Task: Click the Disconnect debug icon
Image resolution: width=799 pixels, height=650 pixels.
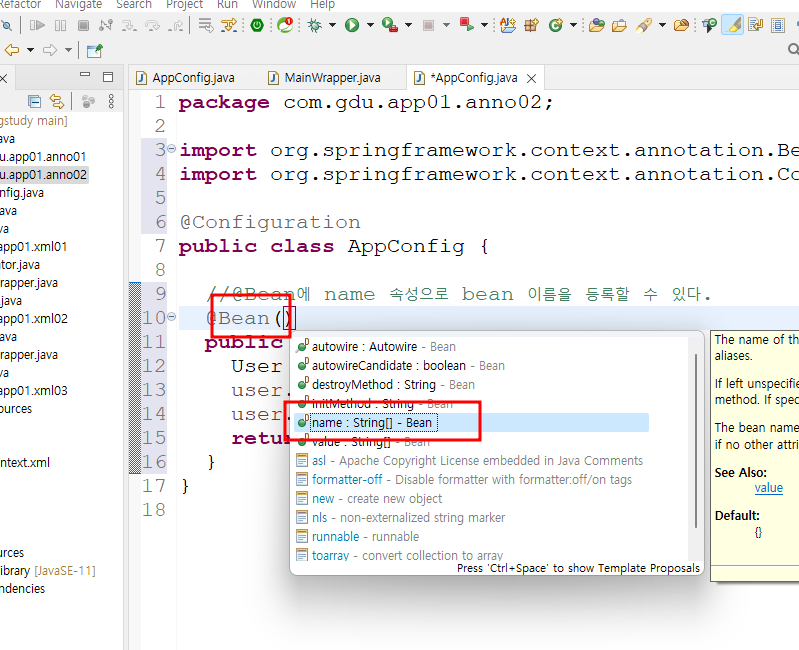Action: (x=106, y=24)
